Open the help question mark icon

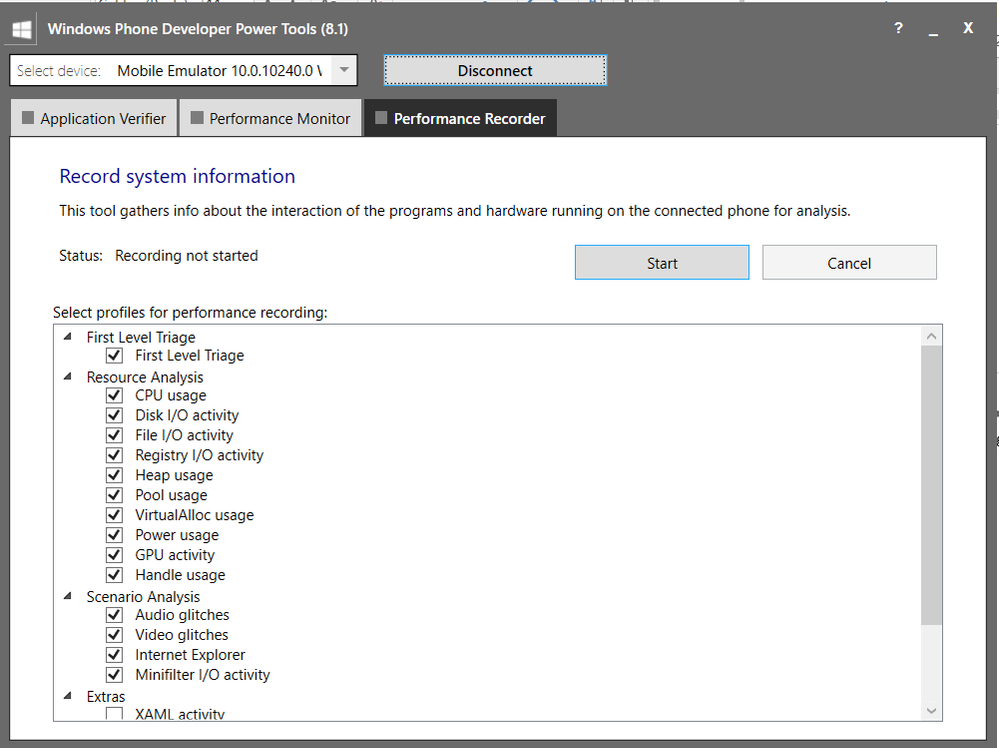tap(898, 28)
